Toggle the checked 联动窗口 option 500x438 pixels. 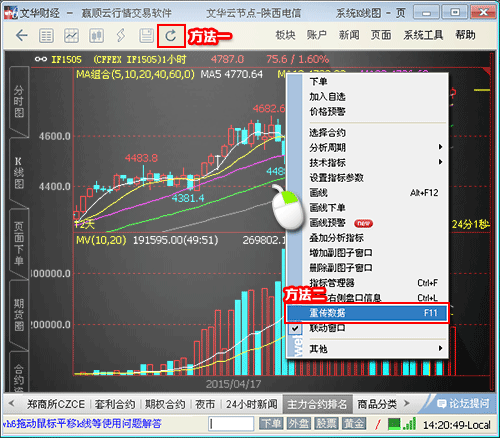tap(367, 328)
